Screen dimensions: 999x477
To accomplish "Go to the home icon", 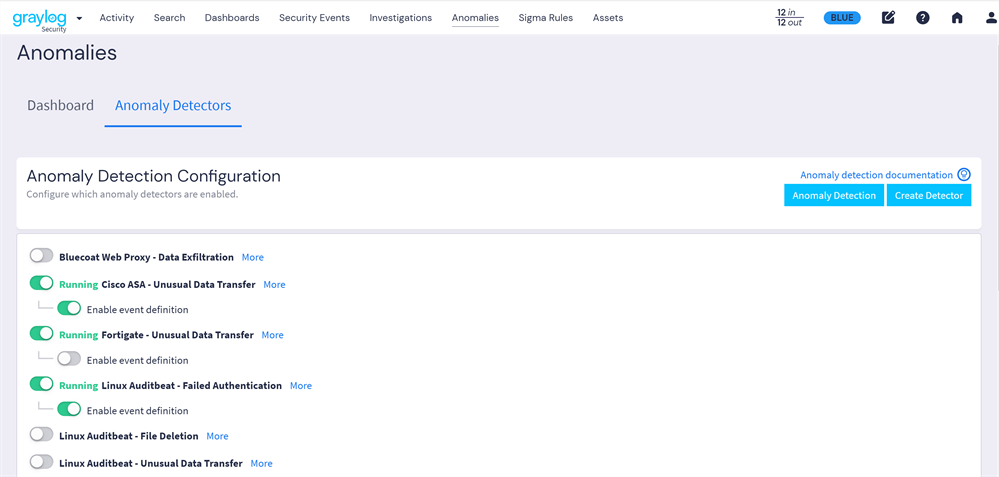I will click(957, 18).
